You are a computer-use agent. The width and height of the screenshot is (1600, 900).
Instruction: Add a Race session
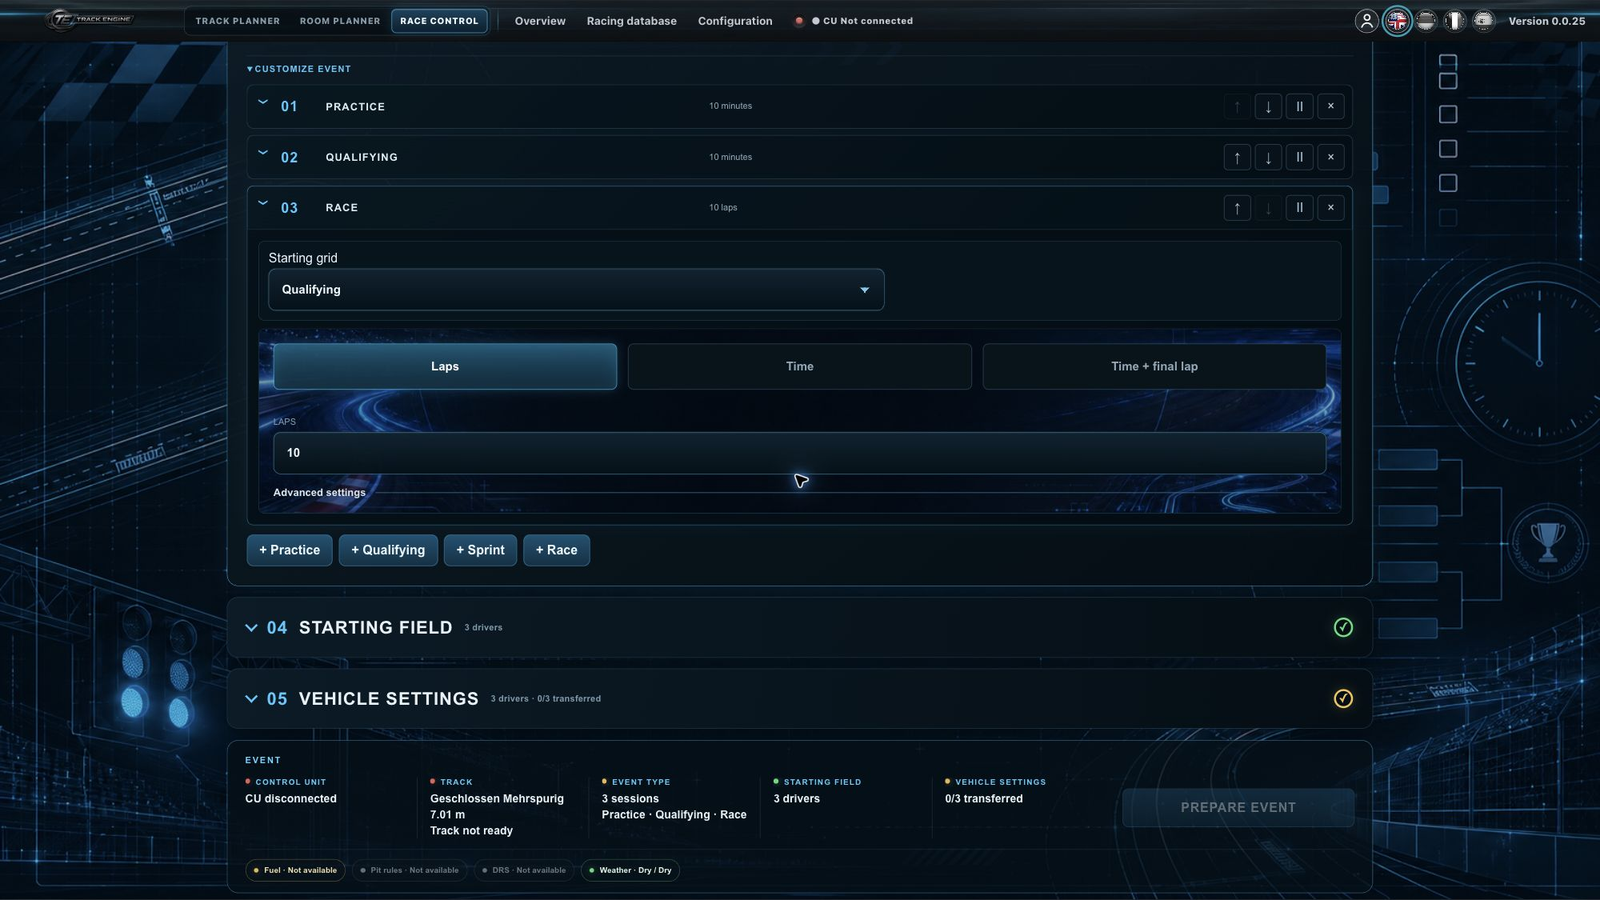coord(556,550)
